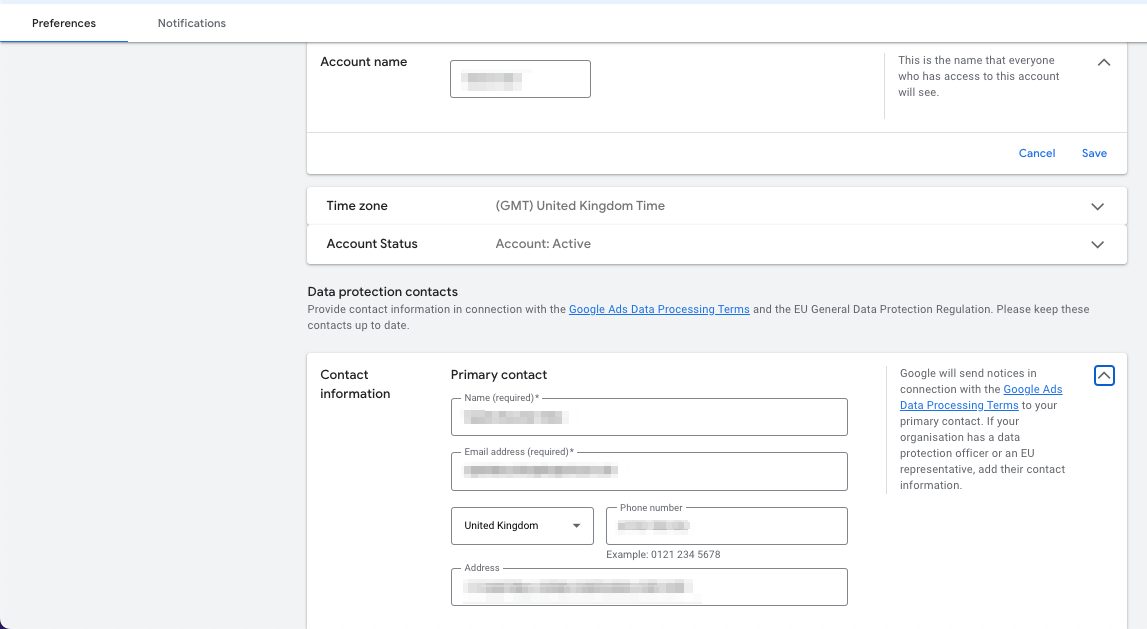Click the Phone number field
1147x629 pixels.
[726, 526]
